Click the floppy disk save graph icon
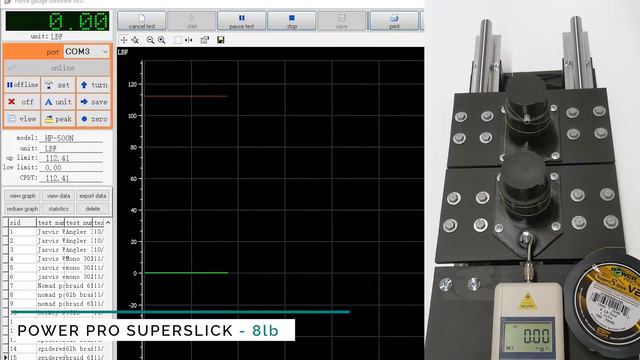The height and width of the screenshot is (360, 640). tap(221, 40)
